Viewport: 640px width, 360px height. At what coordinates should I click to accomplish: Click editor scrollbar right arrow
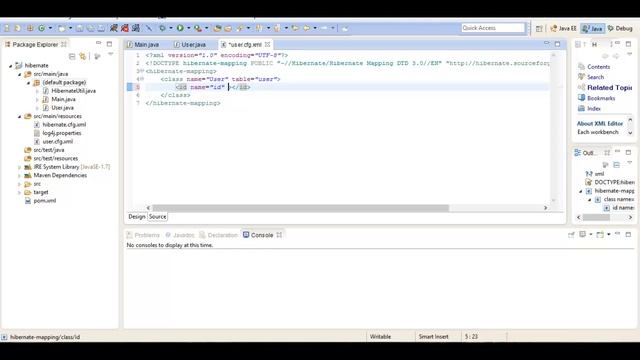click(545, 208)
